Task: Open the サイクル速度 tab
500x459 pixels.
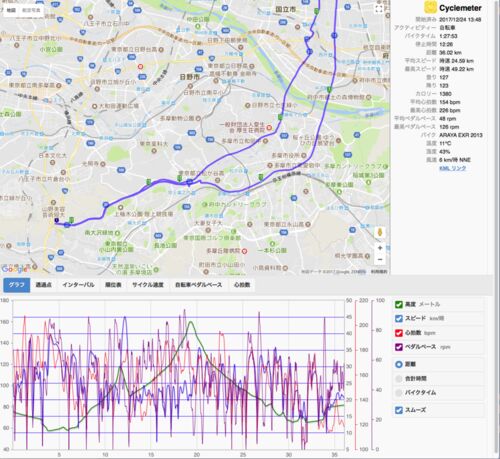Action: click(148, 285)
